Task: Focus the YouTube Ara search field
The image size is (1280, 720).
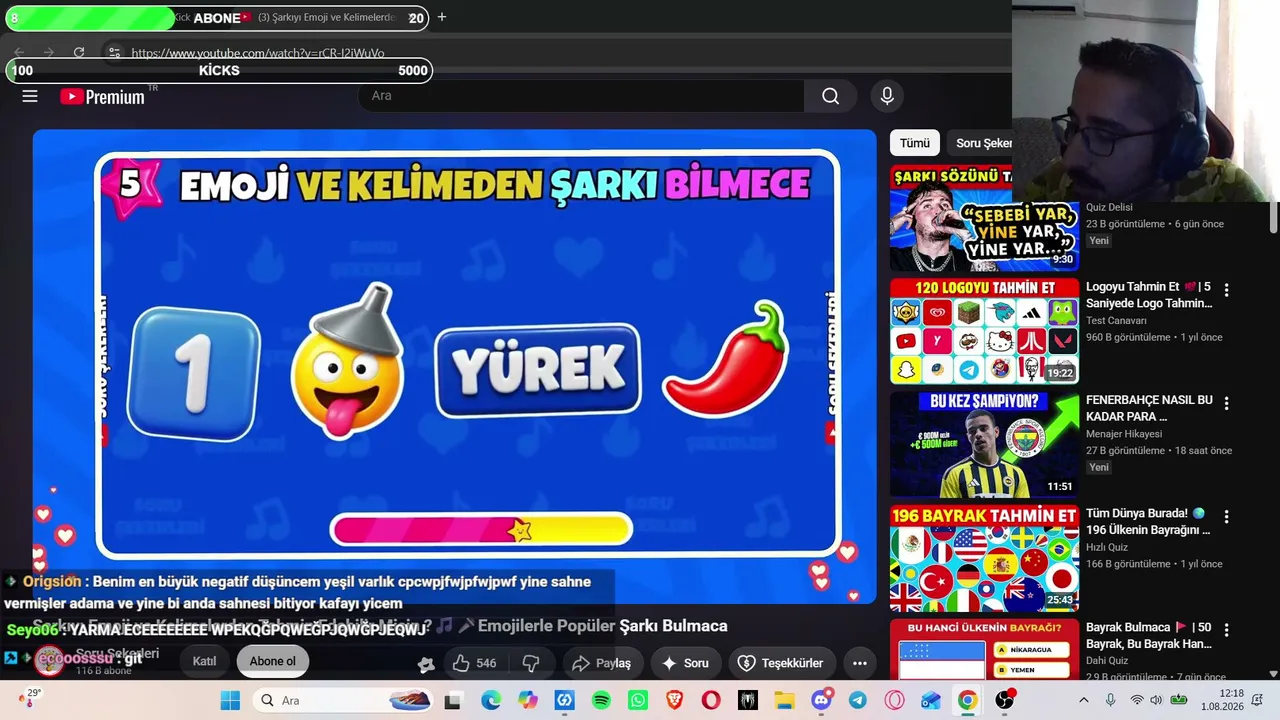Action: coord(582,96)
